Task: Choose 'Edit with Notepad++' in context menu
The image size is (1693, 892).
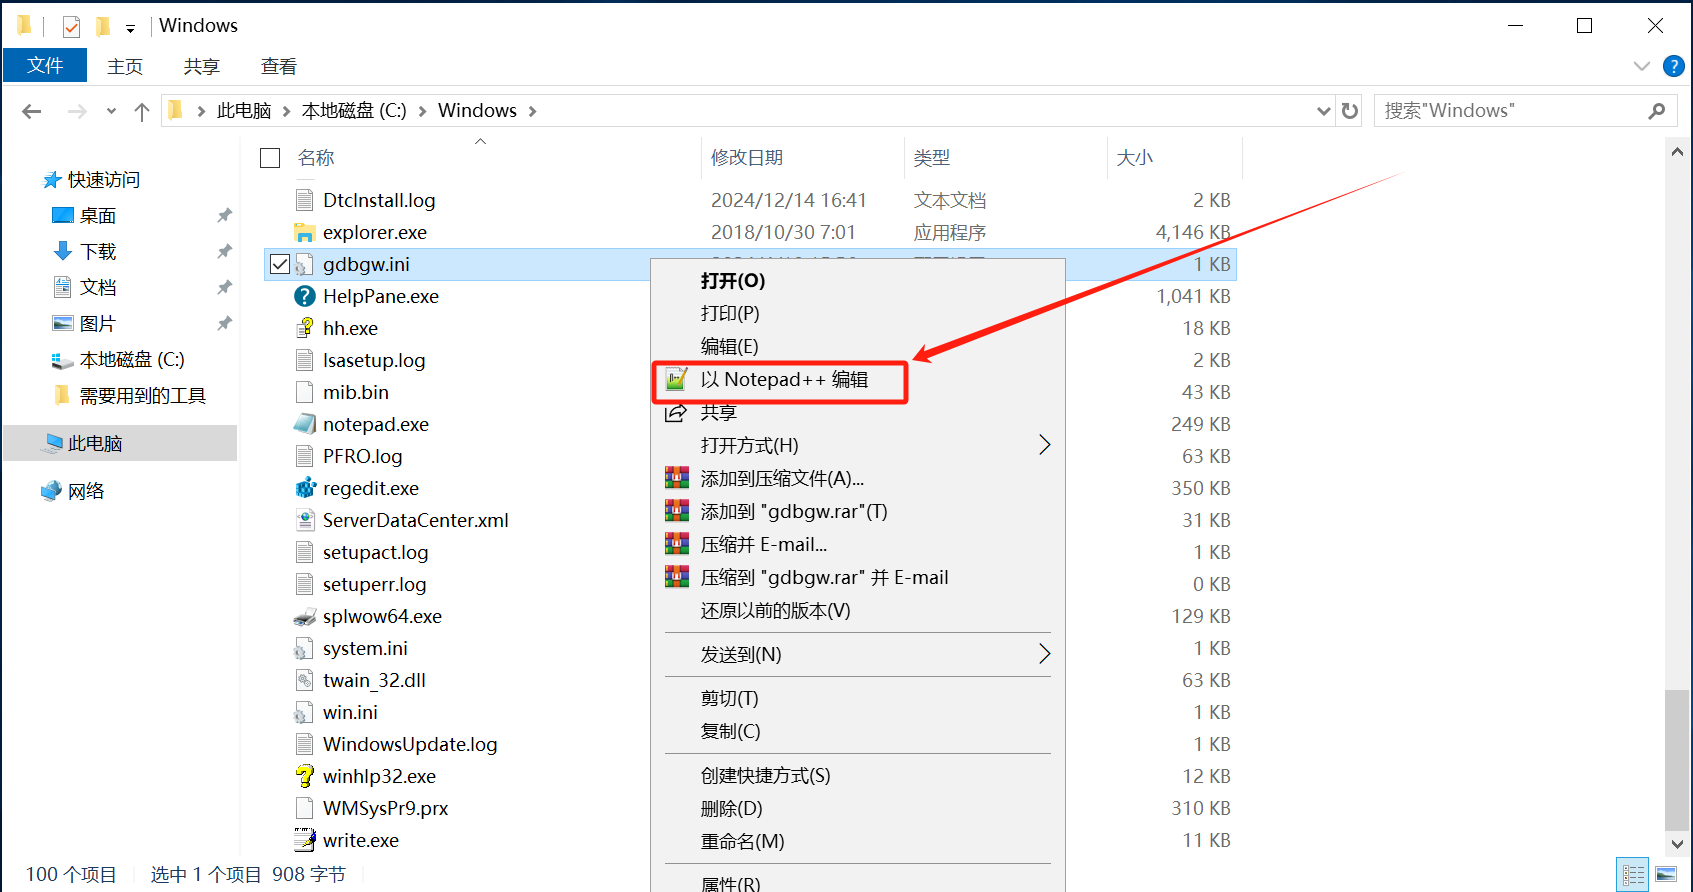Action: coord(783,380)
